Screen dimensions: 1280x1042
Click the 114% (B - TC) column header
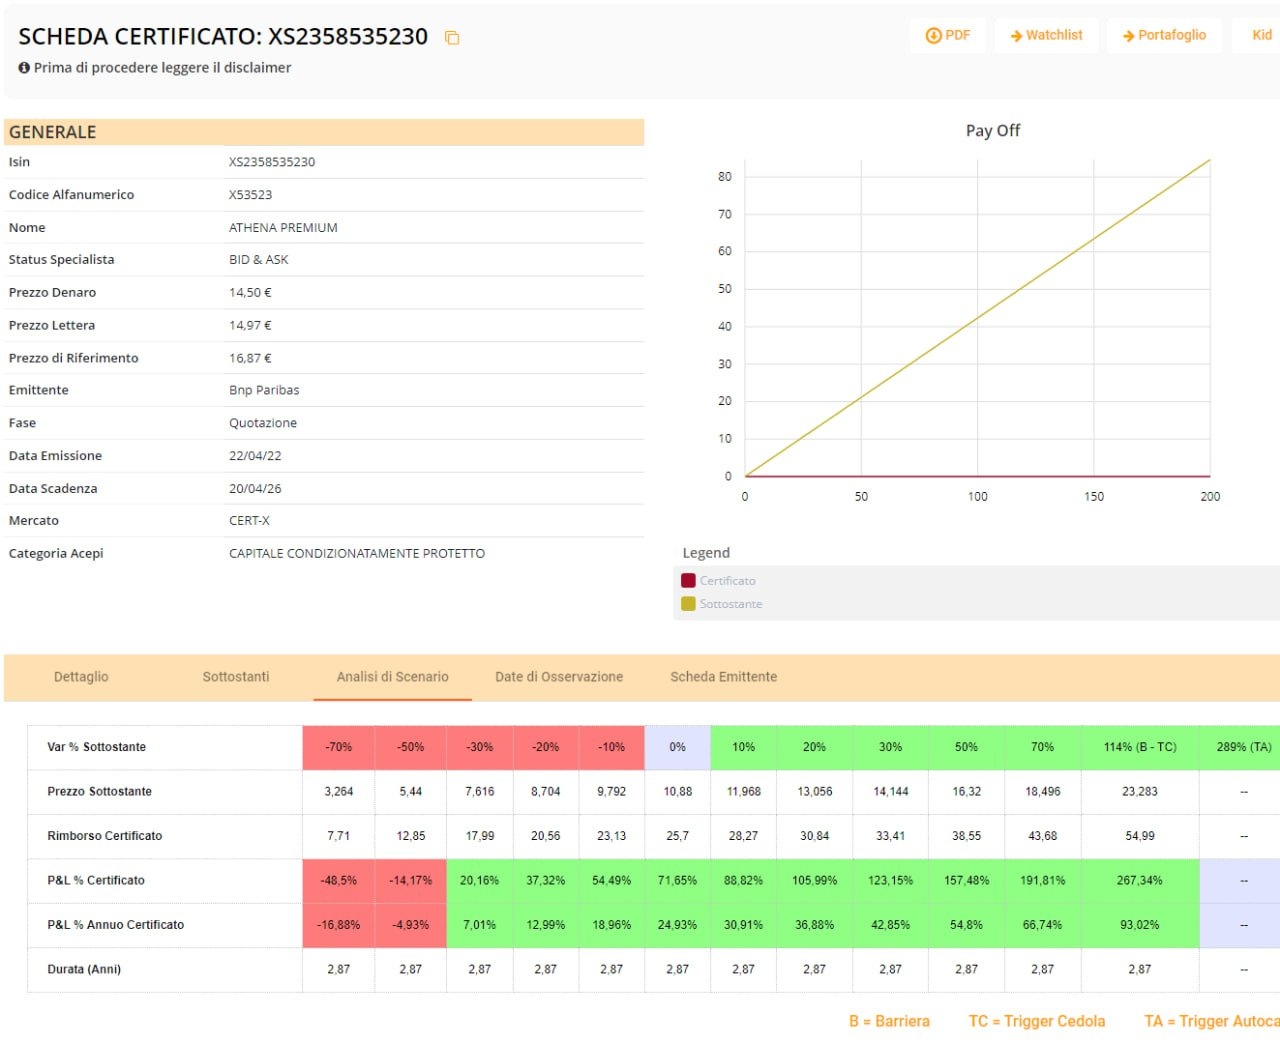click(x=1140, y=747)
